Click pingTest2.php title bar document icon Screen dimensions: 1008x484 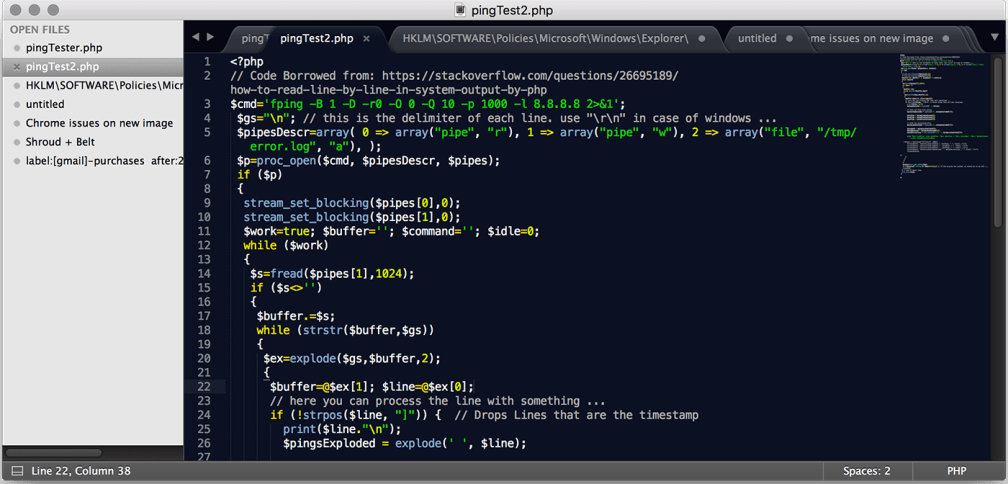point(460,10)
